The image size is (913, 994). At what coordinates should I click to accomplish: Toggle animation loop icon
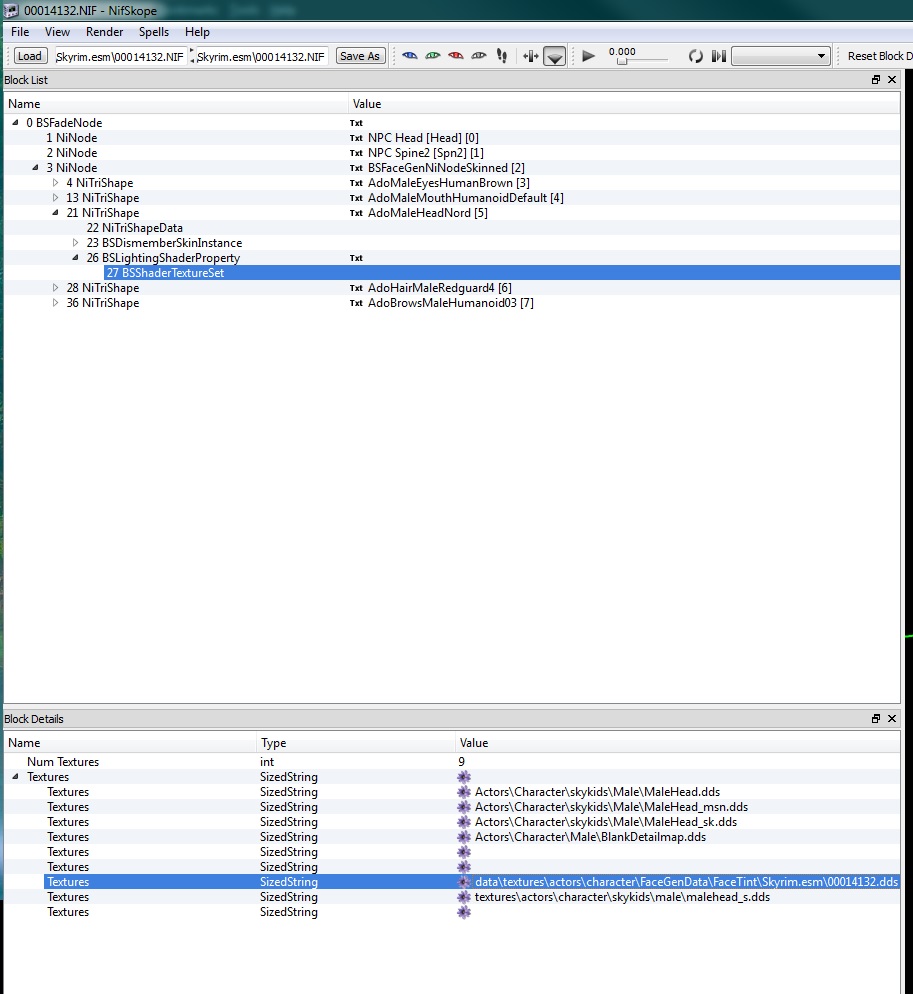click(x=696, y=56)
